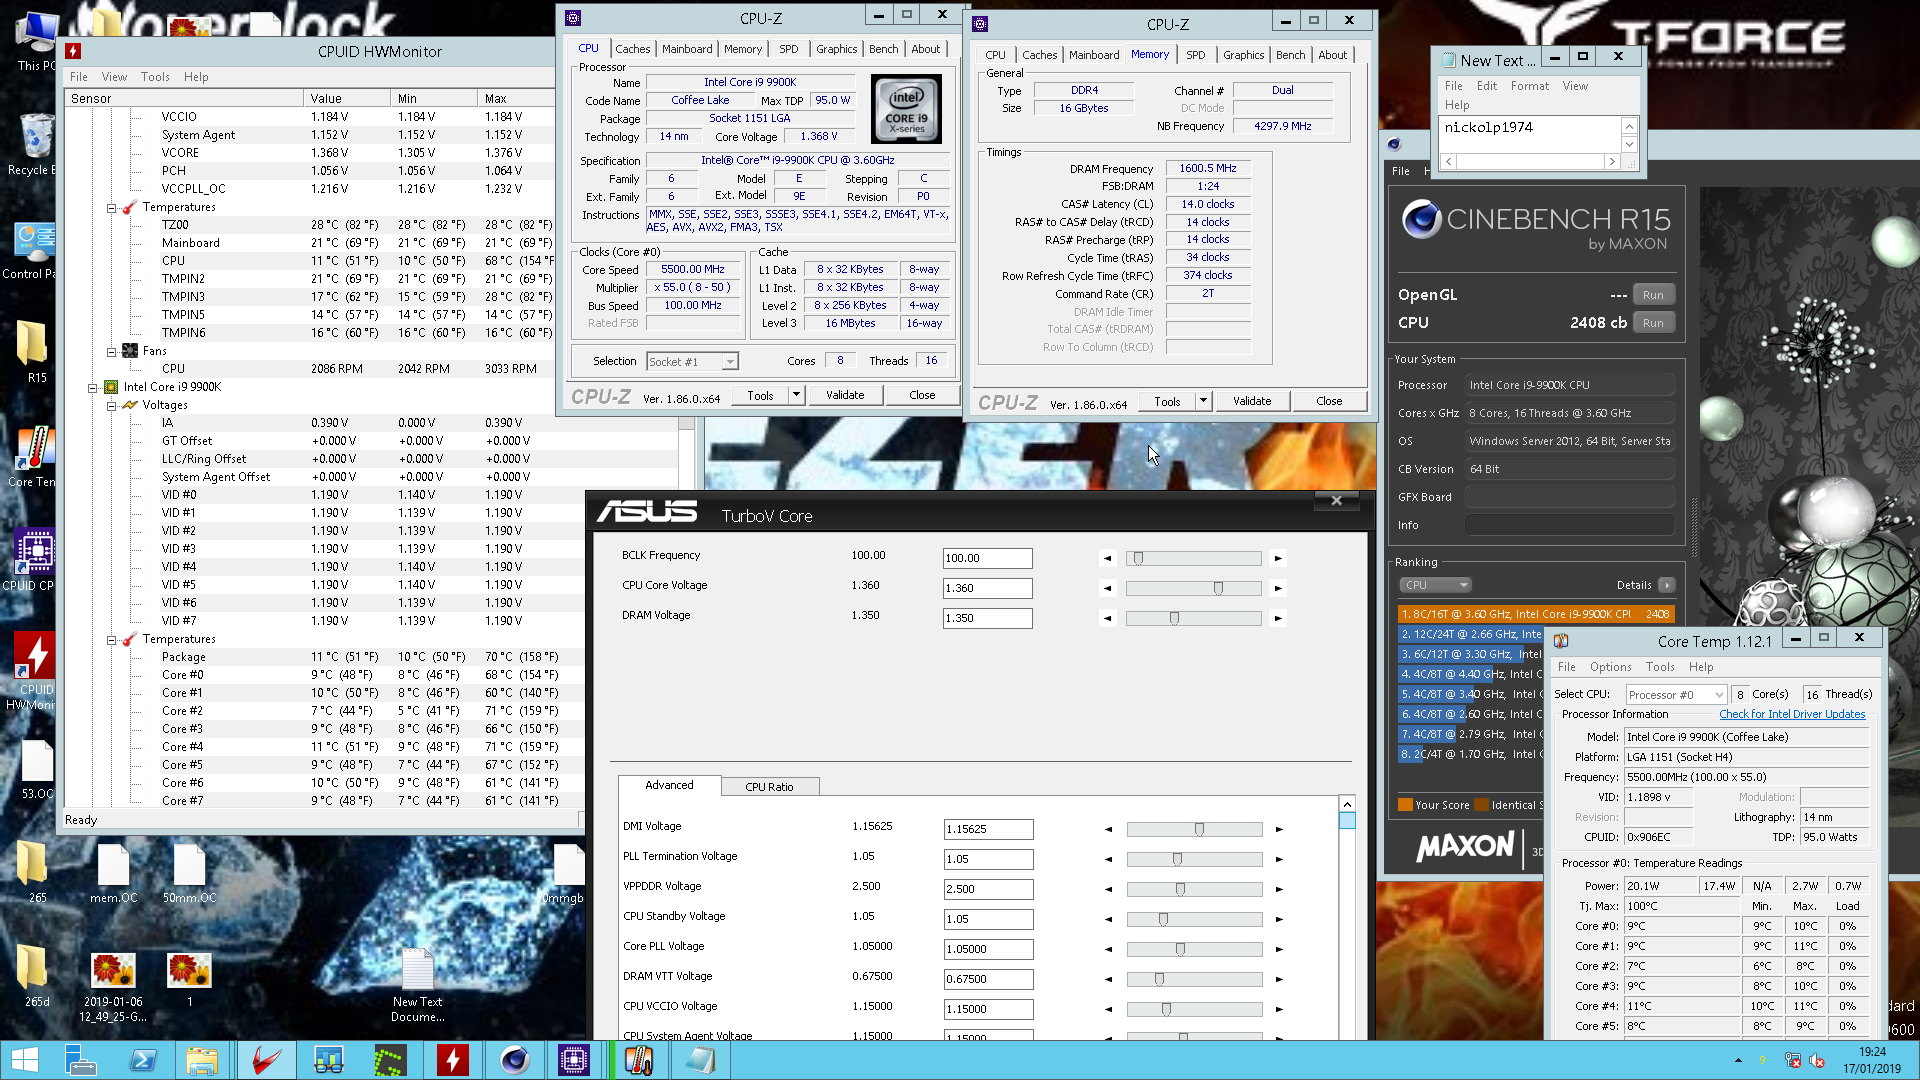
Task: Collapse the Voltages node under Intel Core i9
Action: pos(111,405)
